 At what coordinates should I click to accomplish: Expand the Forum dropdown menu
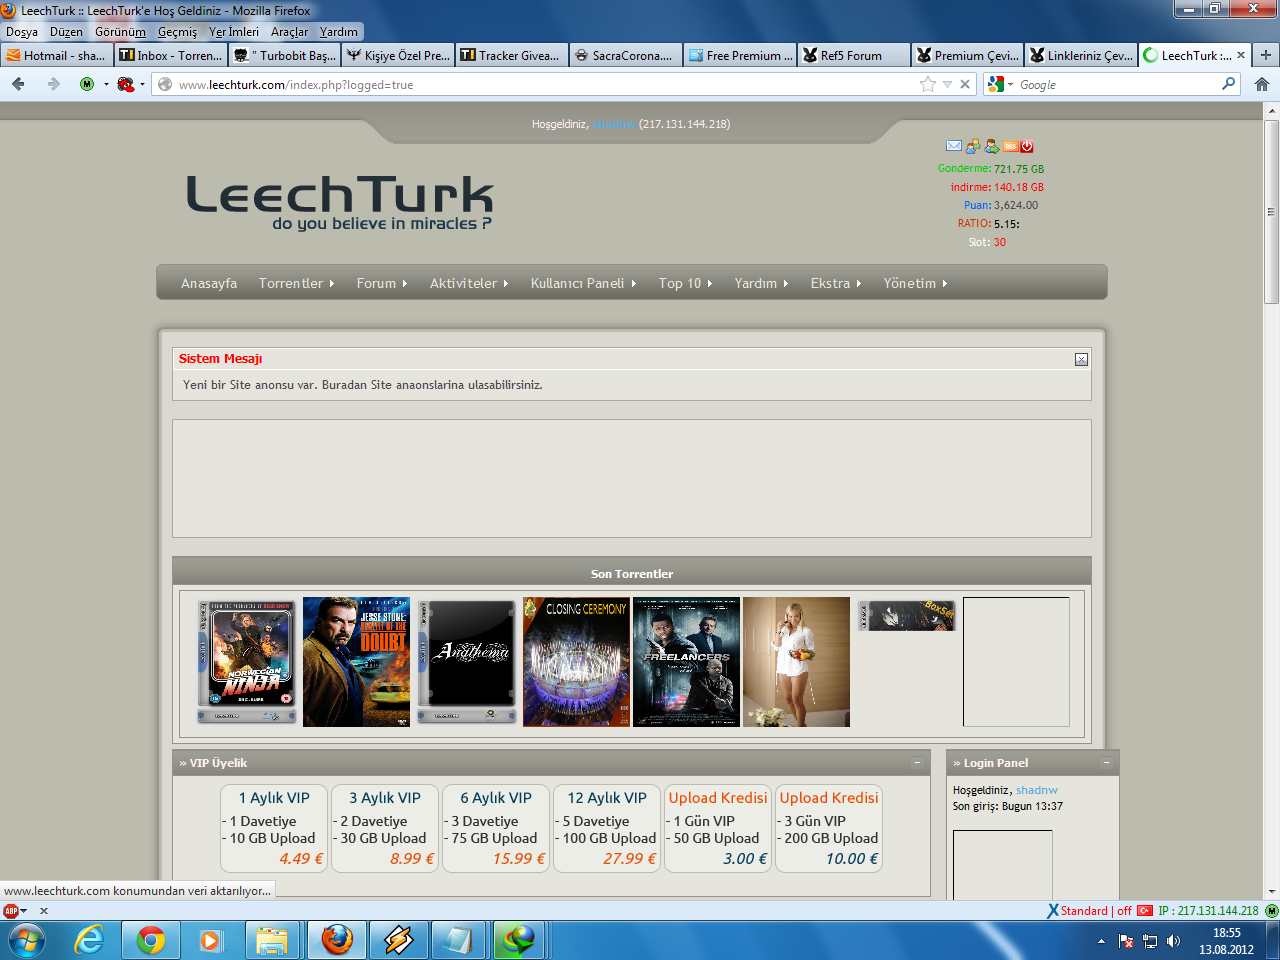(382, 283)
